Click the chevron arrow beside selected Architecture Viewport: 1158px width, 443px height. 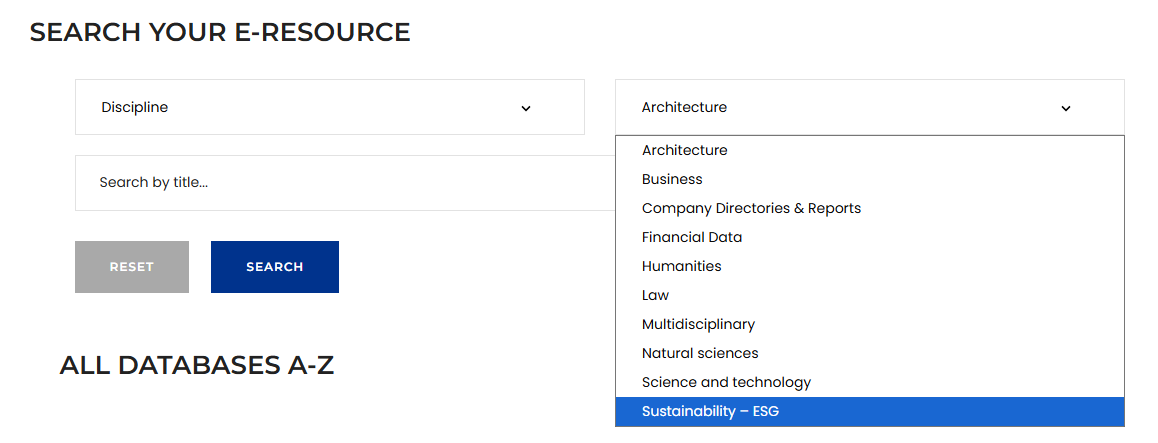point(1066,108)
